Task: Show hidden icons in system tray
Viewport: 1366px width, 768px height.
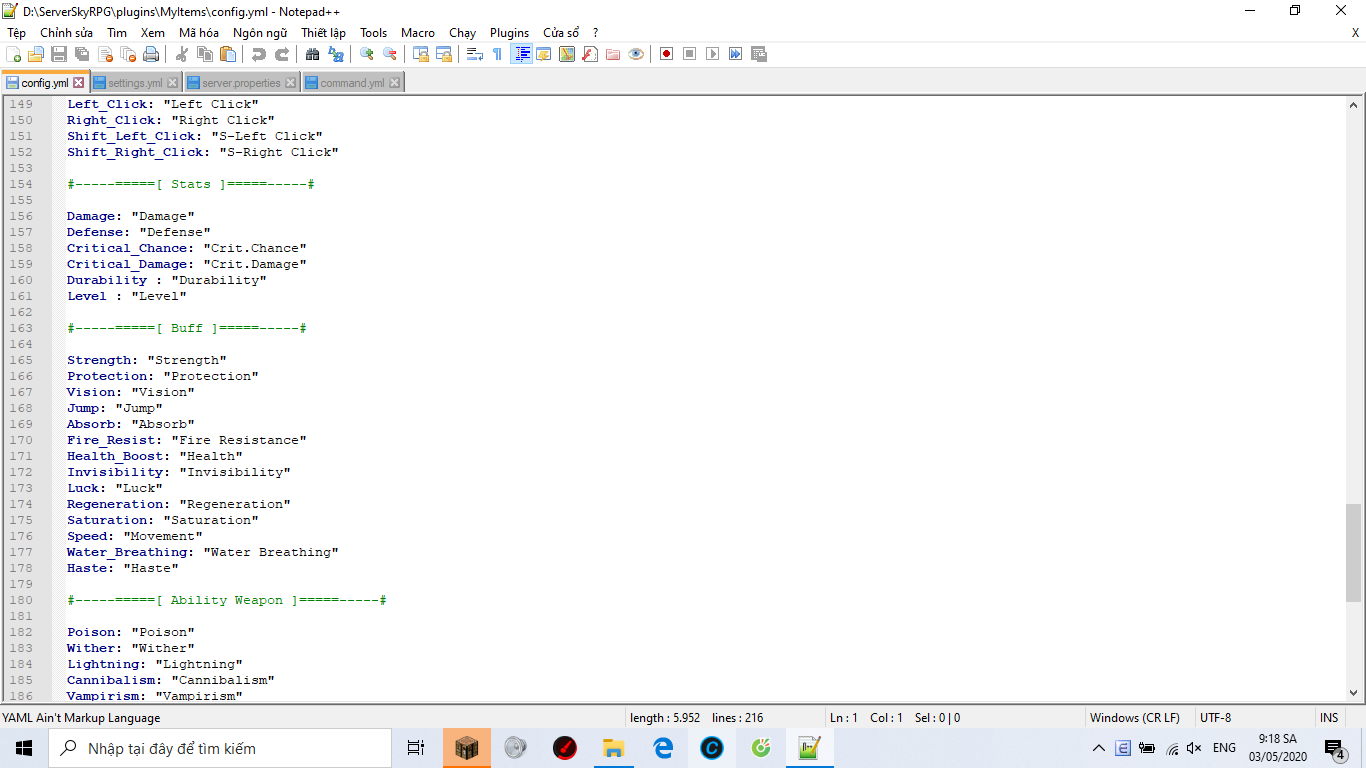Action: pos(1099,748)
